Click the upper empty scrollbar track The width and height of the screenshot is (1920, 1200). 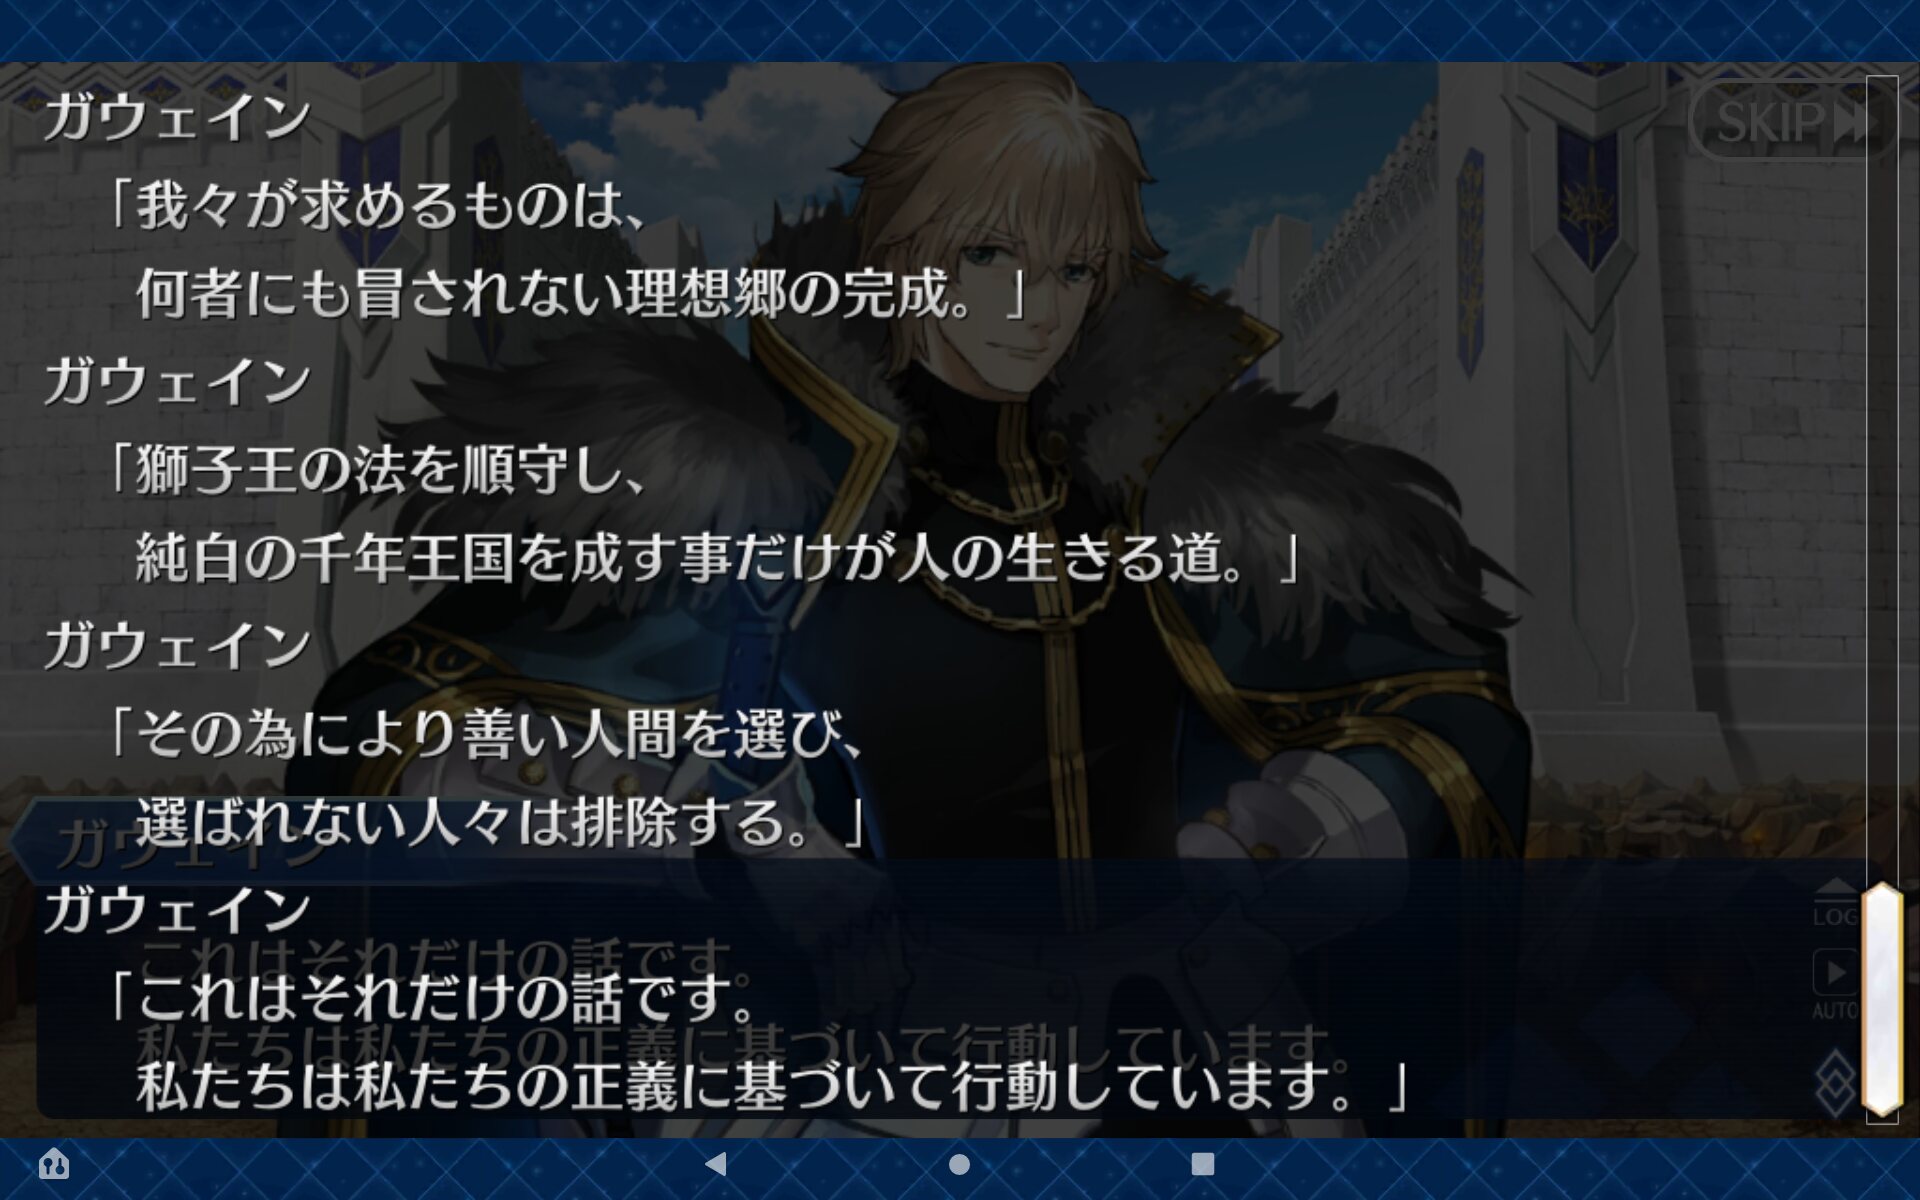[1882, 480]
